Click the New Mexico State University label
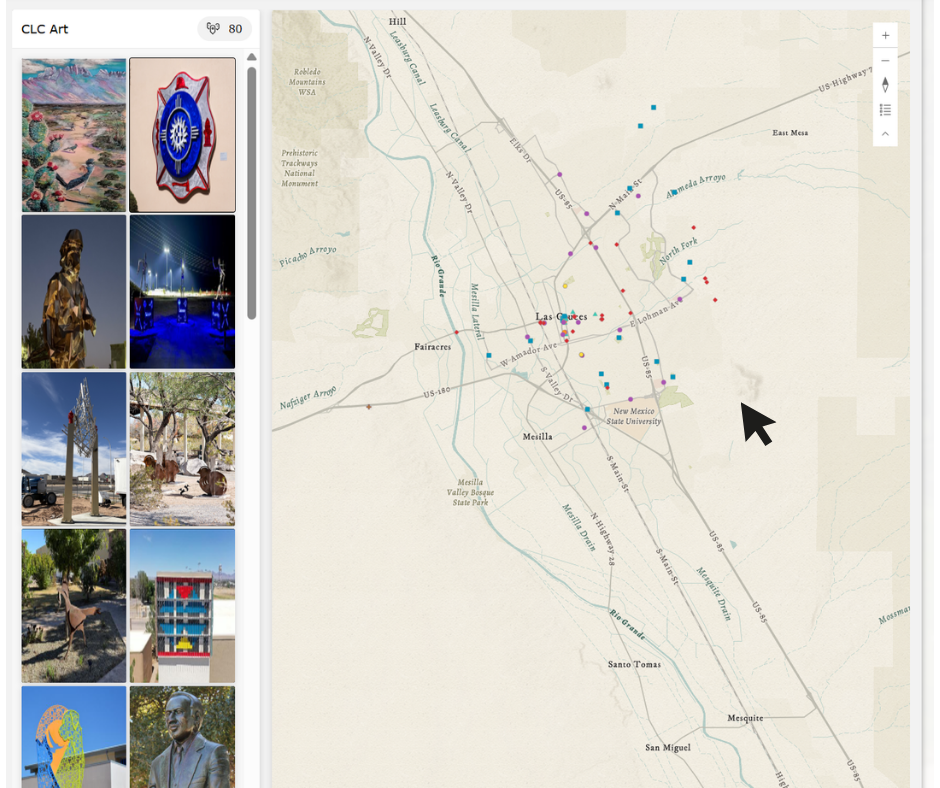940x788 pixels. click(x=634, y=416)
